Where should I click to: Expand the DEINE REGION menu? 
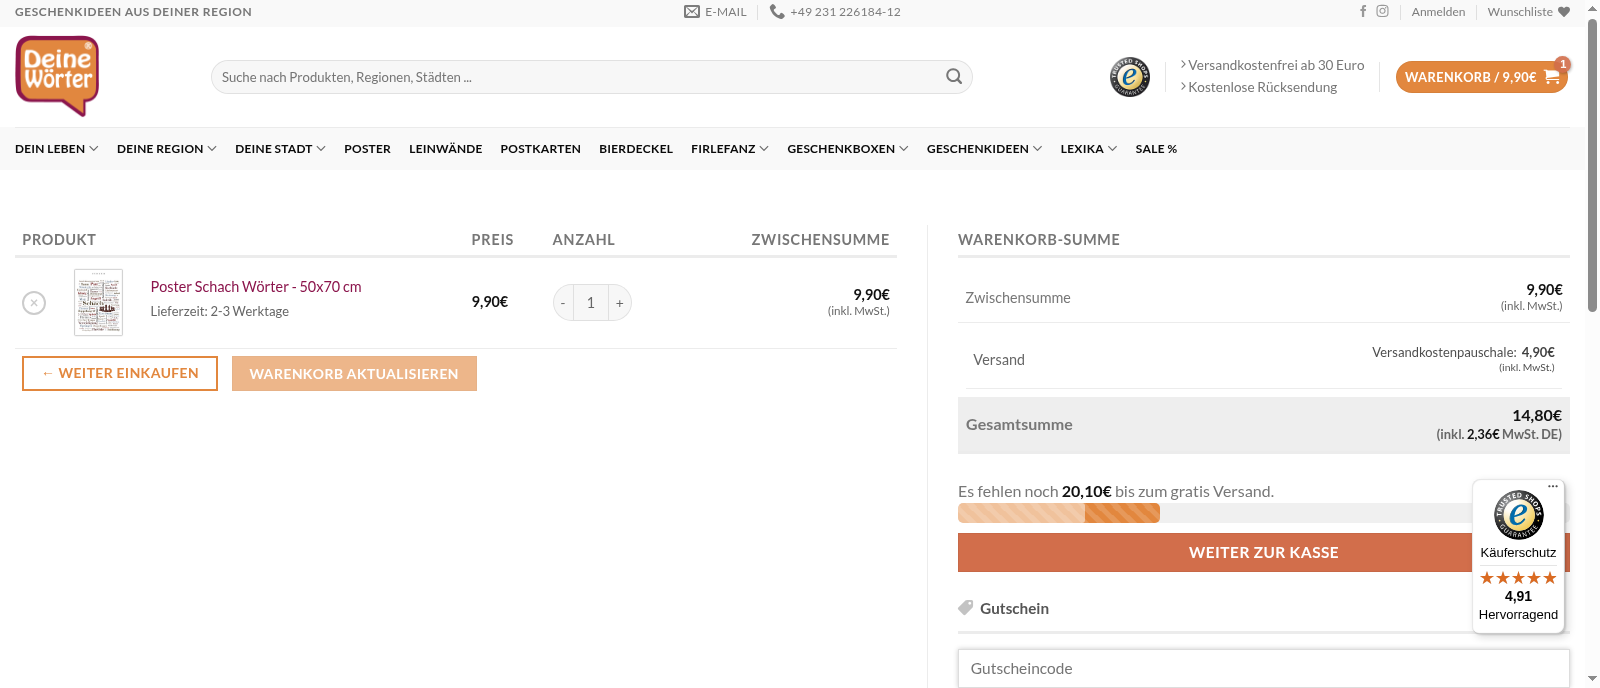tap(167, 149)
